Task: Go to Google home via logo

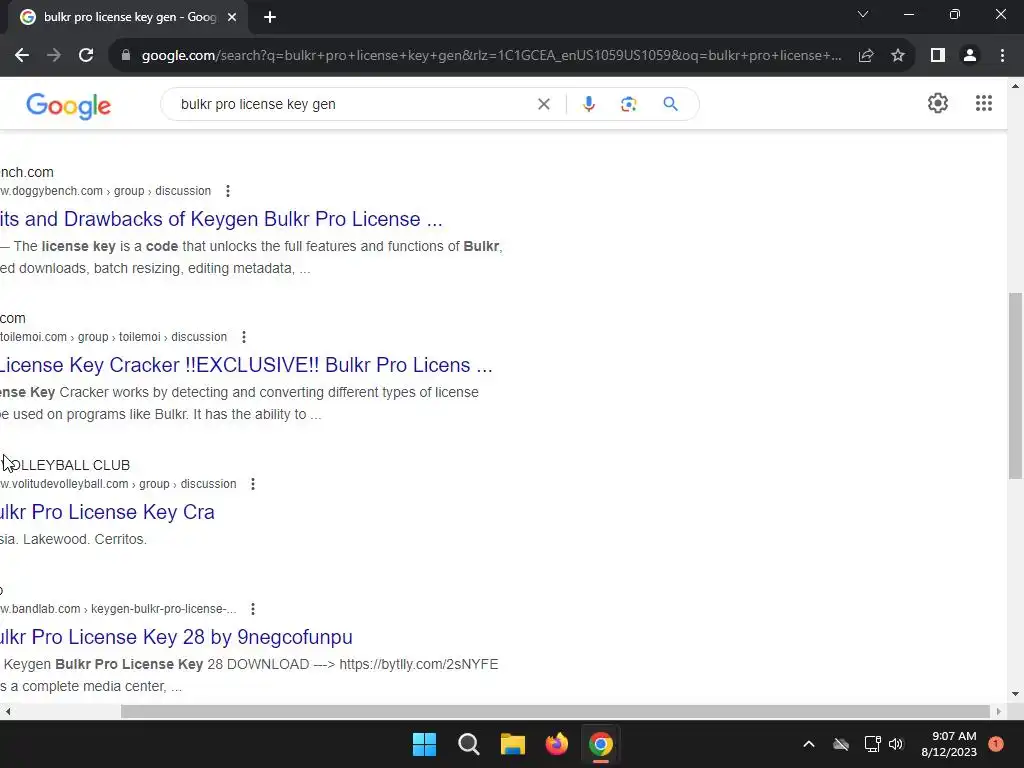Action: [x=69, y=105]
